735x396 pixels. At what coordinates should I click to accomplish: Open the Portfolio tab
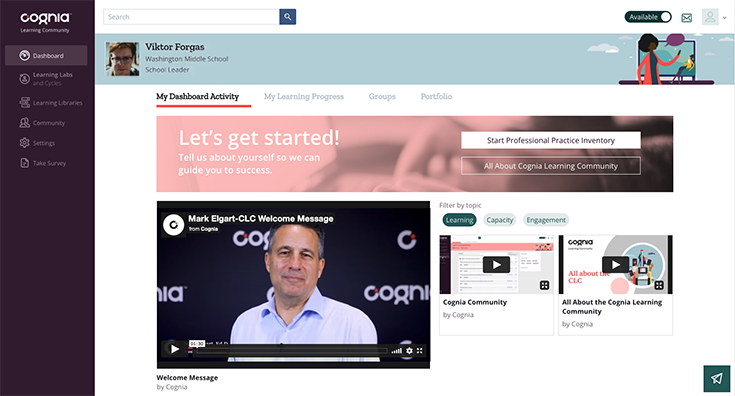tap(436, 97)
